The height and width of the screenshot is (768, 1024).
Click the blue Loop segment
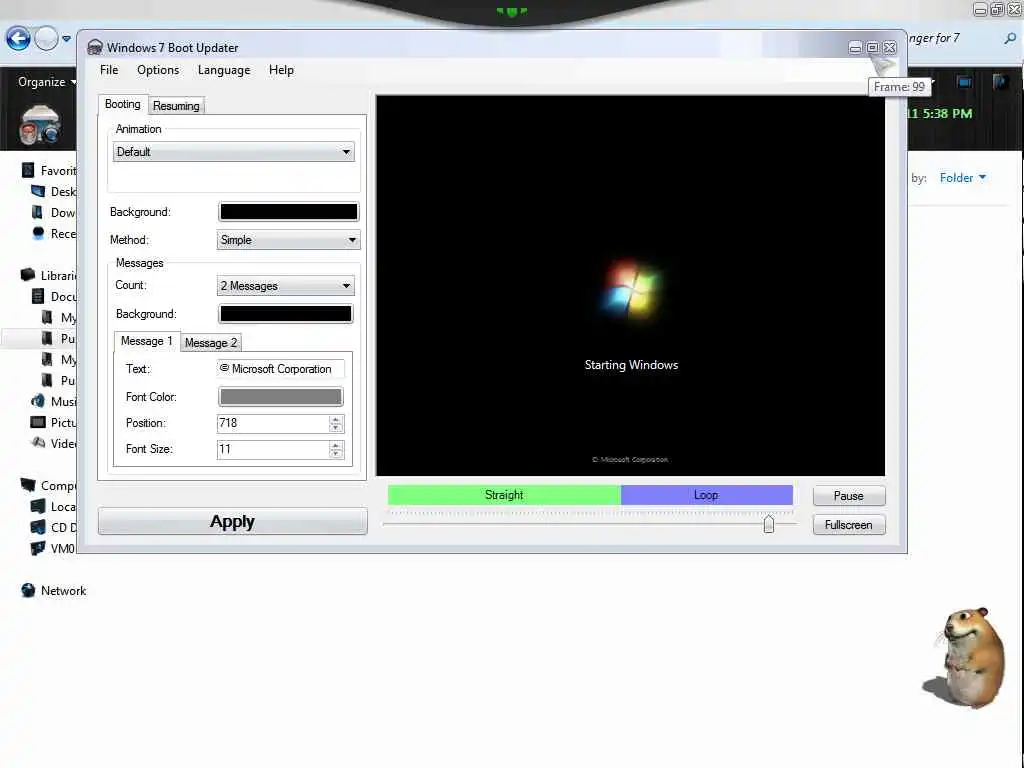tap(707, 495)
